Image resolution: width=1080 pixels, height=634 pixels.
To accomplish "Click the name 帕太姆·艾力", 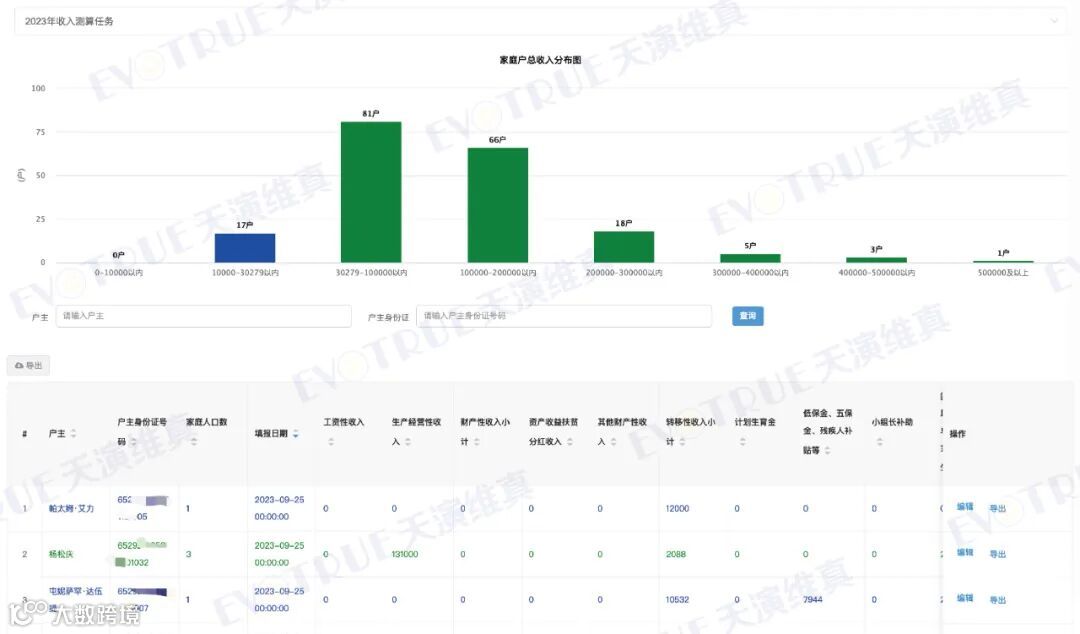I will (x=71, y=509).
